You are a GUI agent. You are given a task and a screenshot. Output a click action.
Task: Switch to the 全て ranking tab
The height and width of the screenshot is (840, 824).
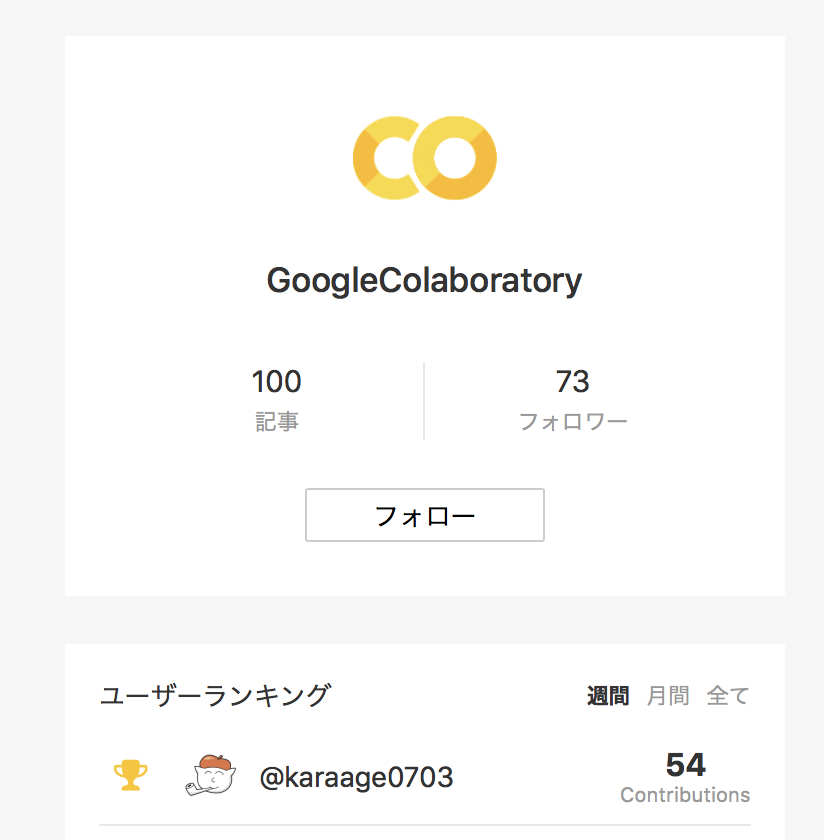(729, 695)
